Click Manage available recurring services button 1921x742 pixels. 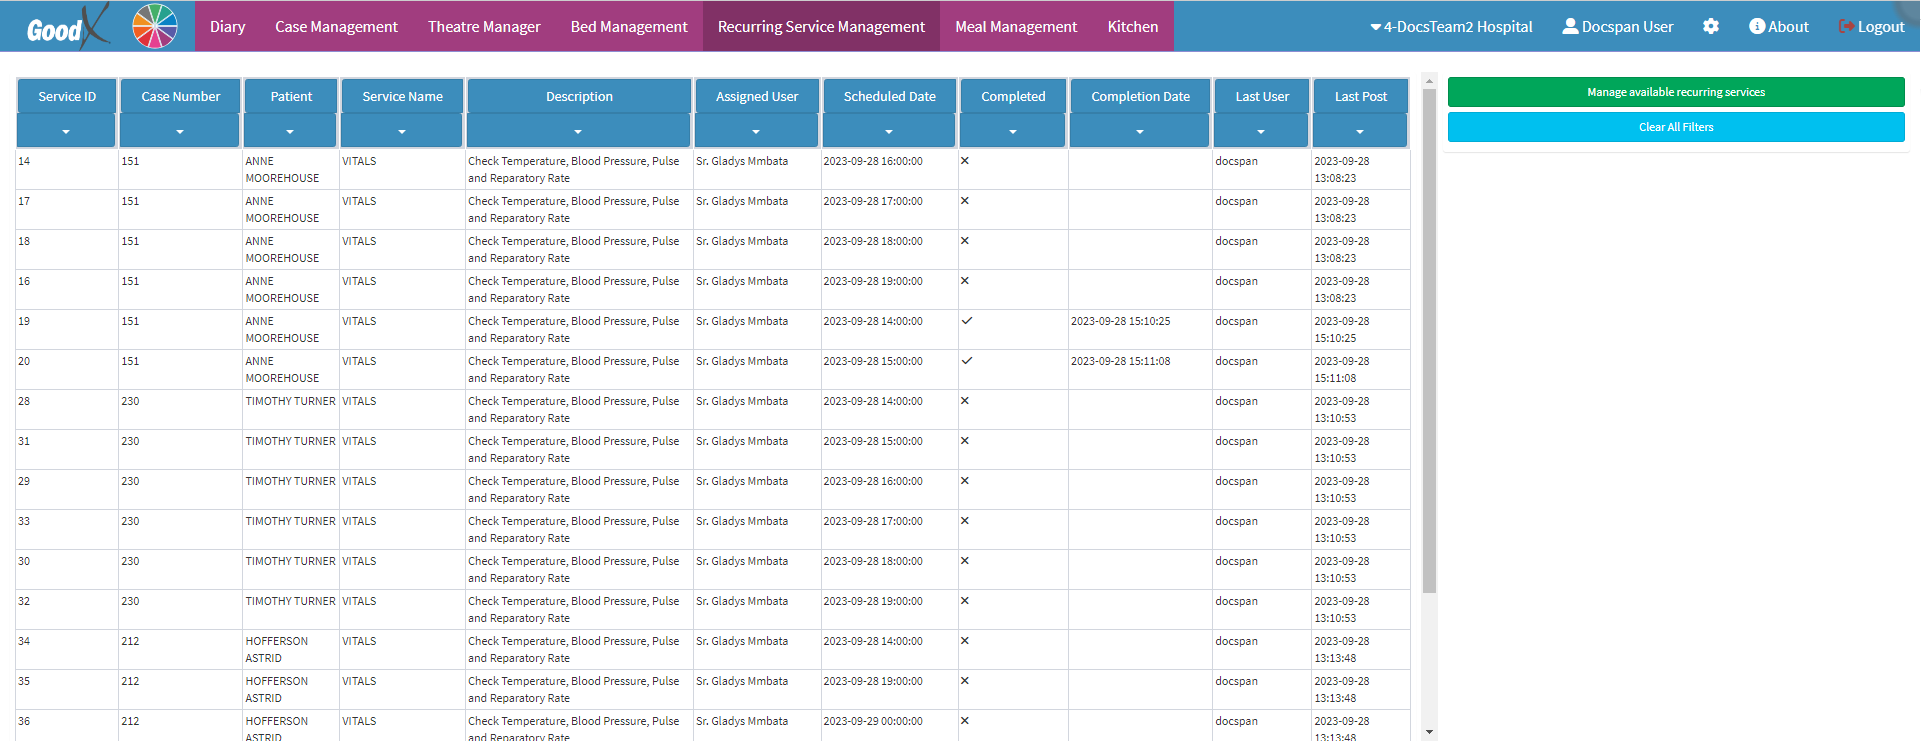pyautogui.click(x=1675, y=92)
